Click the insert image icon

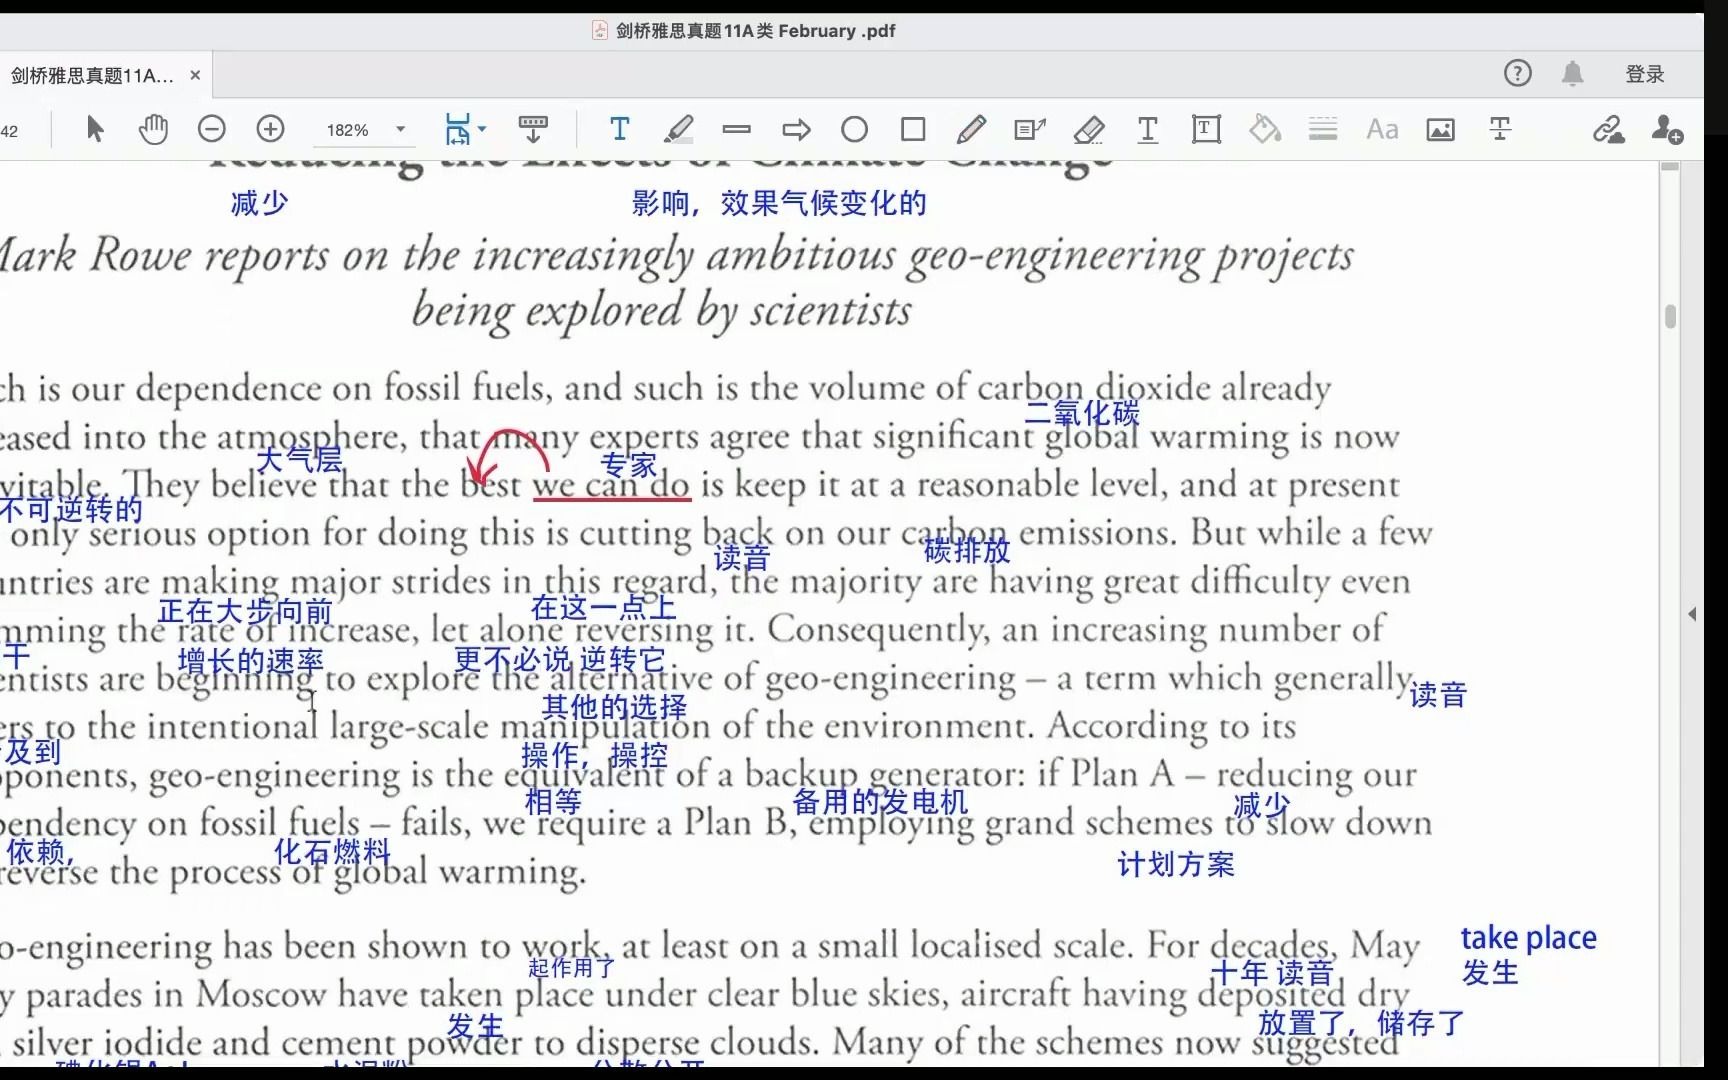[x=1441, y=129]
